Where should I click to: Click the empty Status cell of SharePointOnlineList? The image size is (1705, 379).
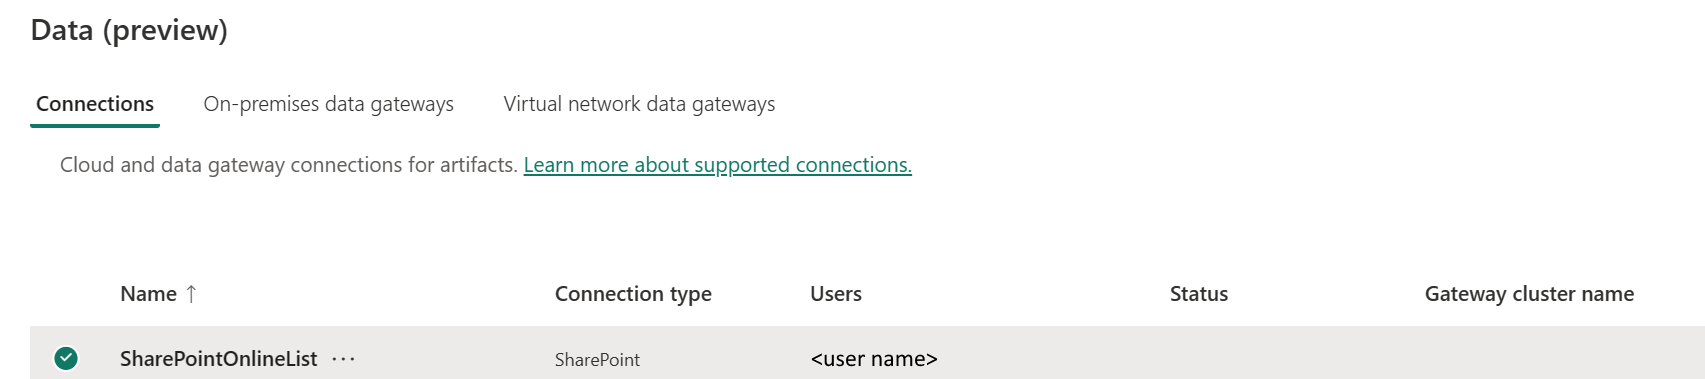click(1290, 358)
